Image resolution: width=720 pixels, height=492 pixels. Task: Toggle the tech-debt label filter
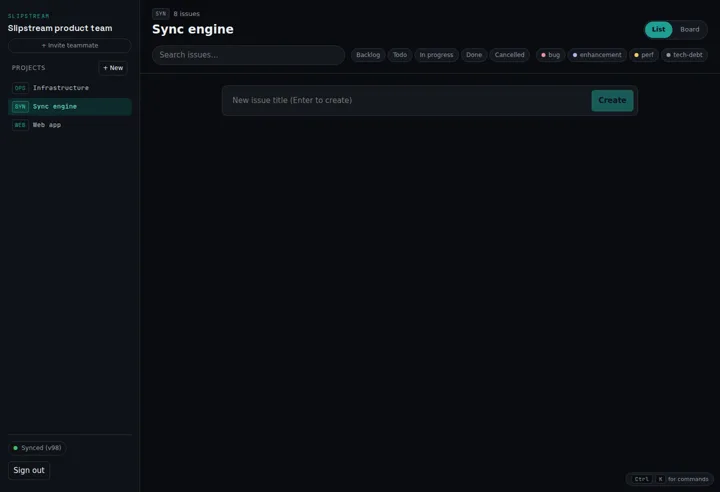coord(684,55)
